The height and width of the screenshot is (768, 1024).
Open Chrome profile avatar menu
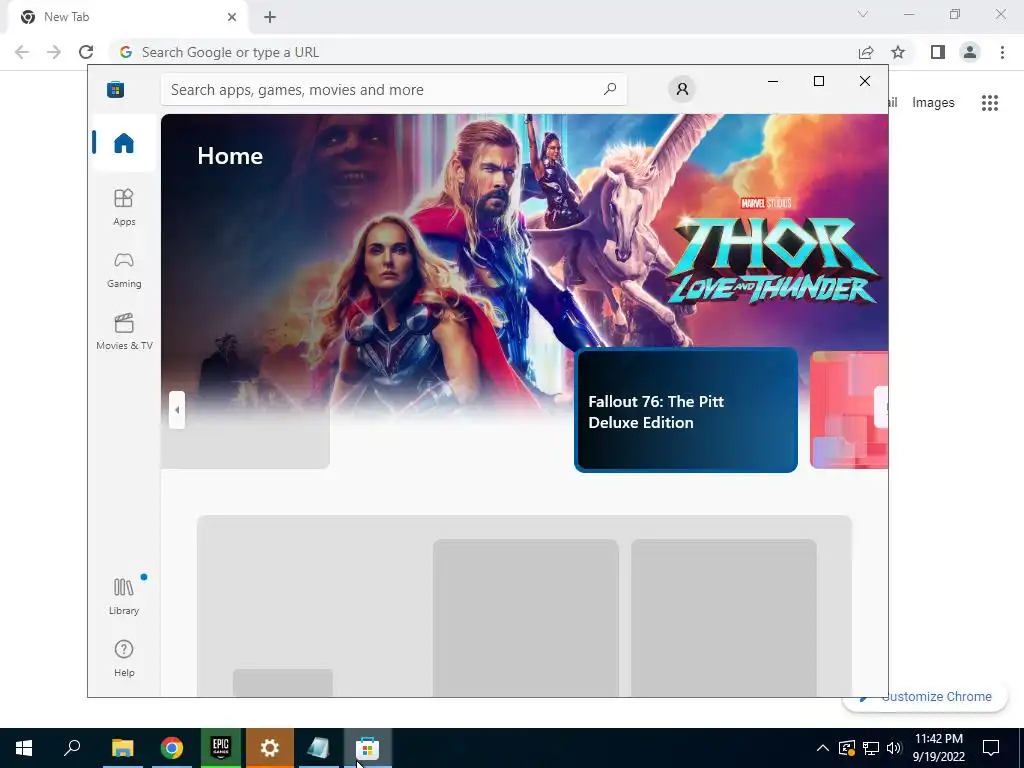tap(970, 52)
